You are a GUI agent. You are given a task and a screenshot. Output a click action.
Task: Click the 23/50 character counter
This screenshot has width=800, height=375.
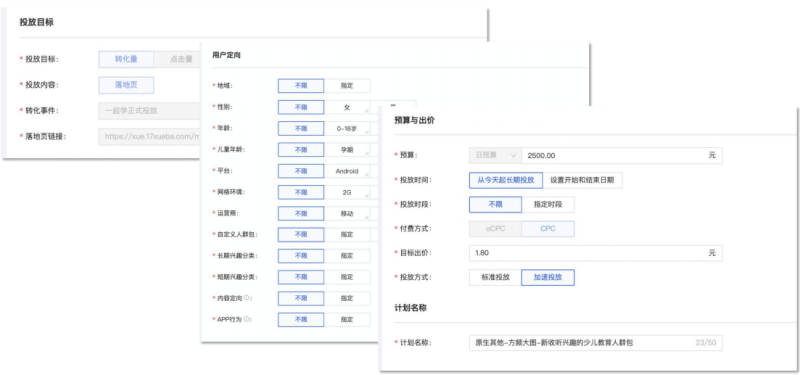pos(706,343)
